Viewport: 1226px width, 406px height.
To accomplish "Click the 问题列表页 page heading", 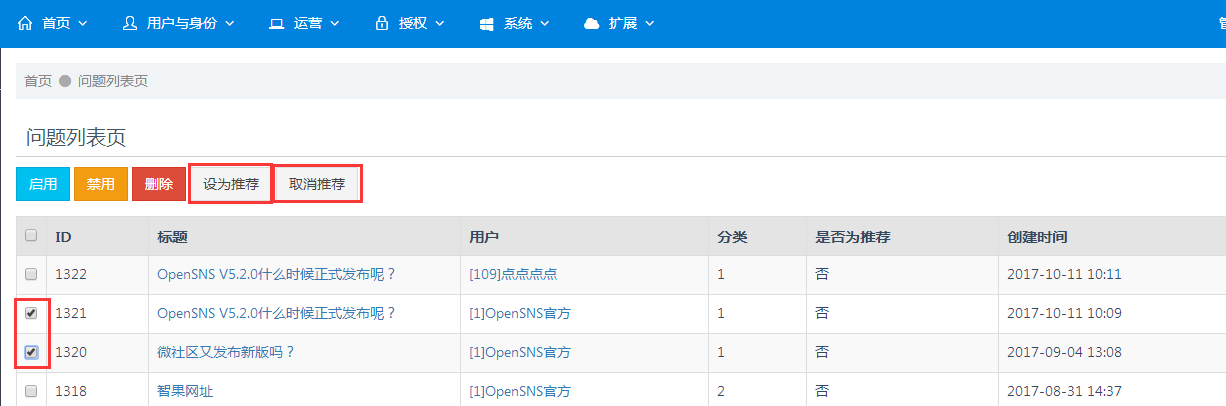I will click(76, 138).
